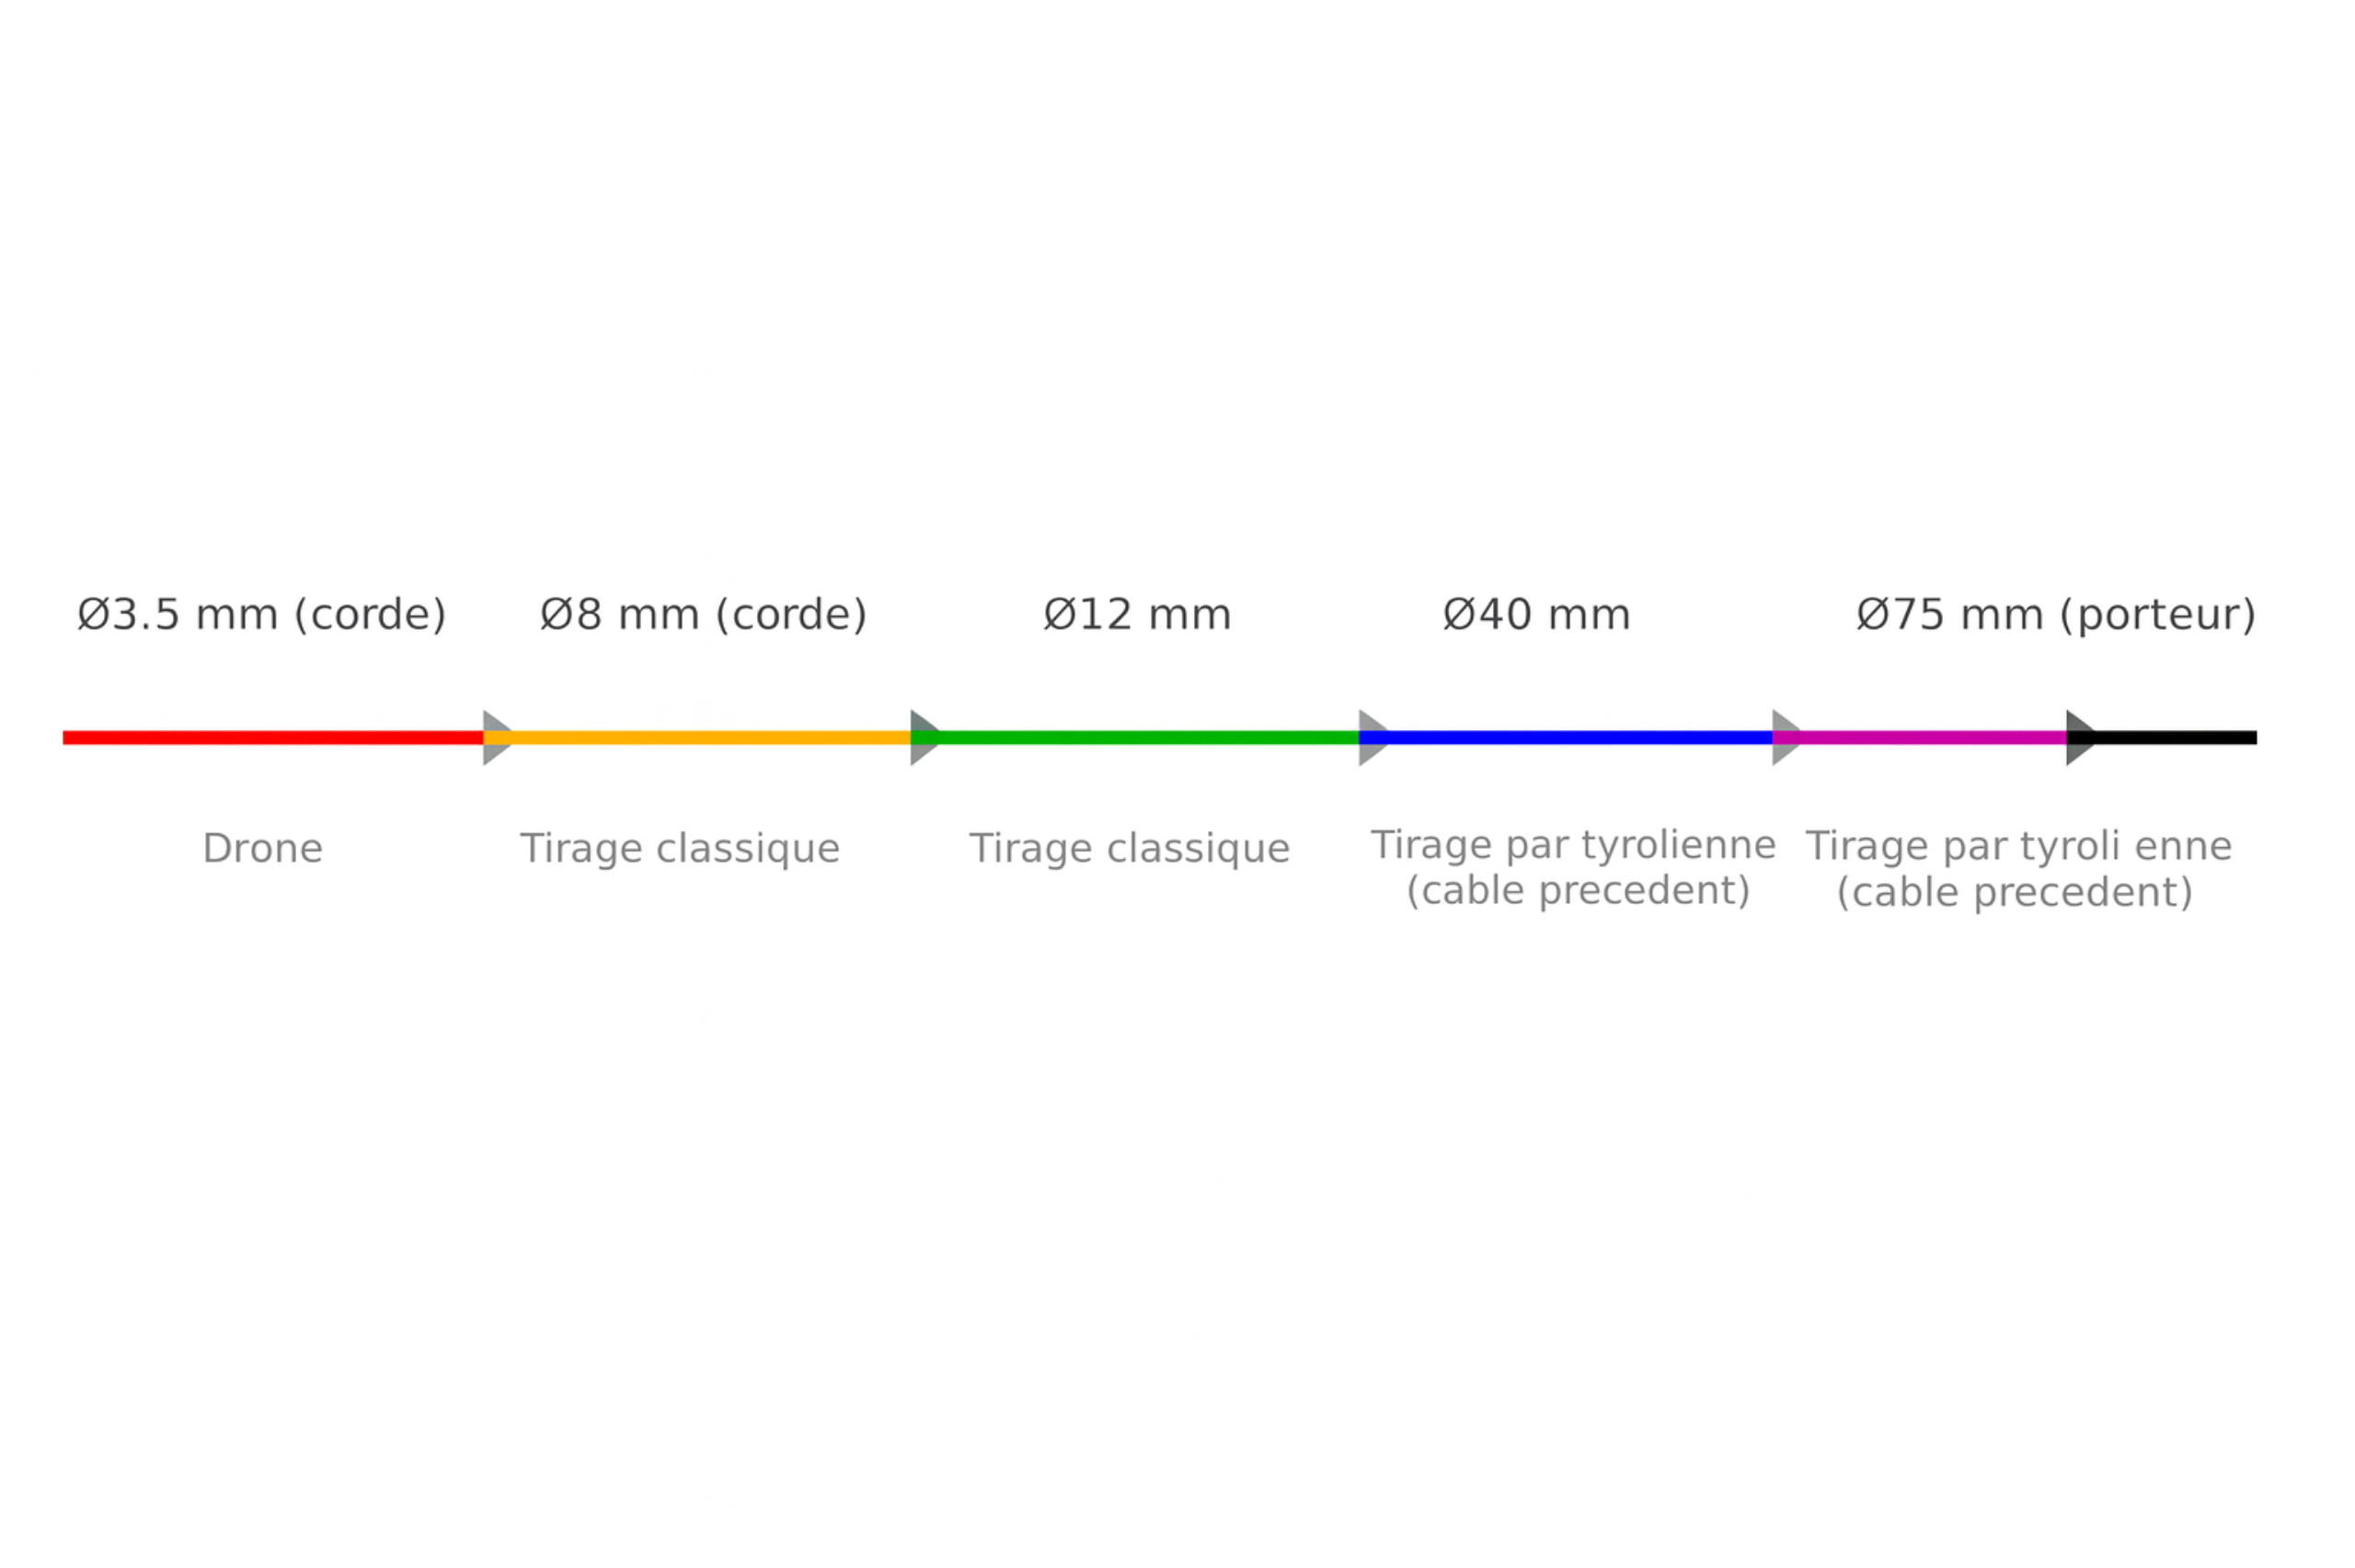Click the Ø75 mm (porteur) label

[x=2057, y=615]
